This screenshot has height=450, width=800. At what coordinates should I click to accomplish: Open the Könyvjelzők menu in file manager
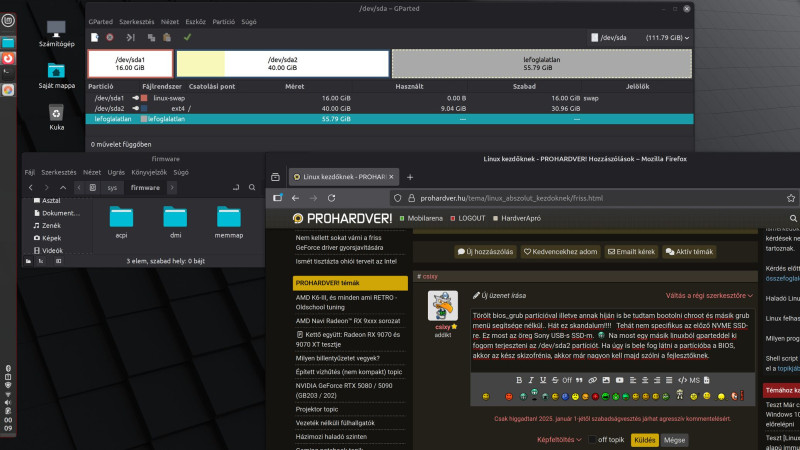[x=149, y=172]
